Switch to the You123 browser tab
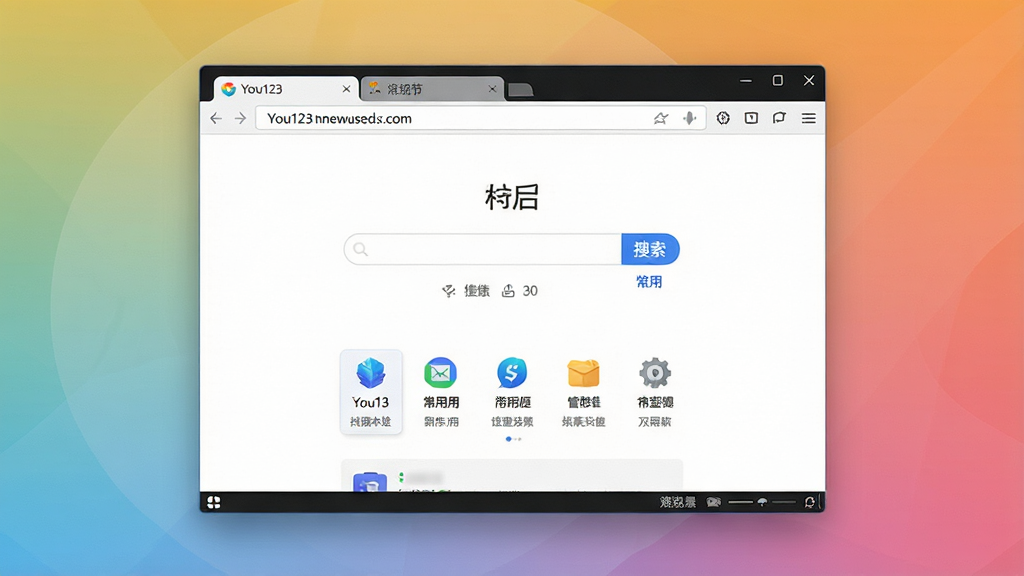 pyautogui.click(x=286, y=89)
